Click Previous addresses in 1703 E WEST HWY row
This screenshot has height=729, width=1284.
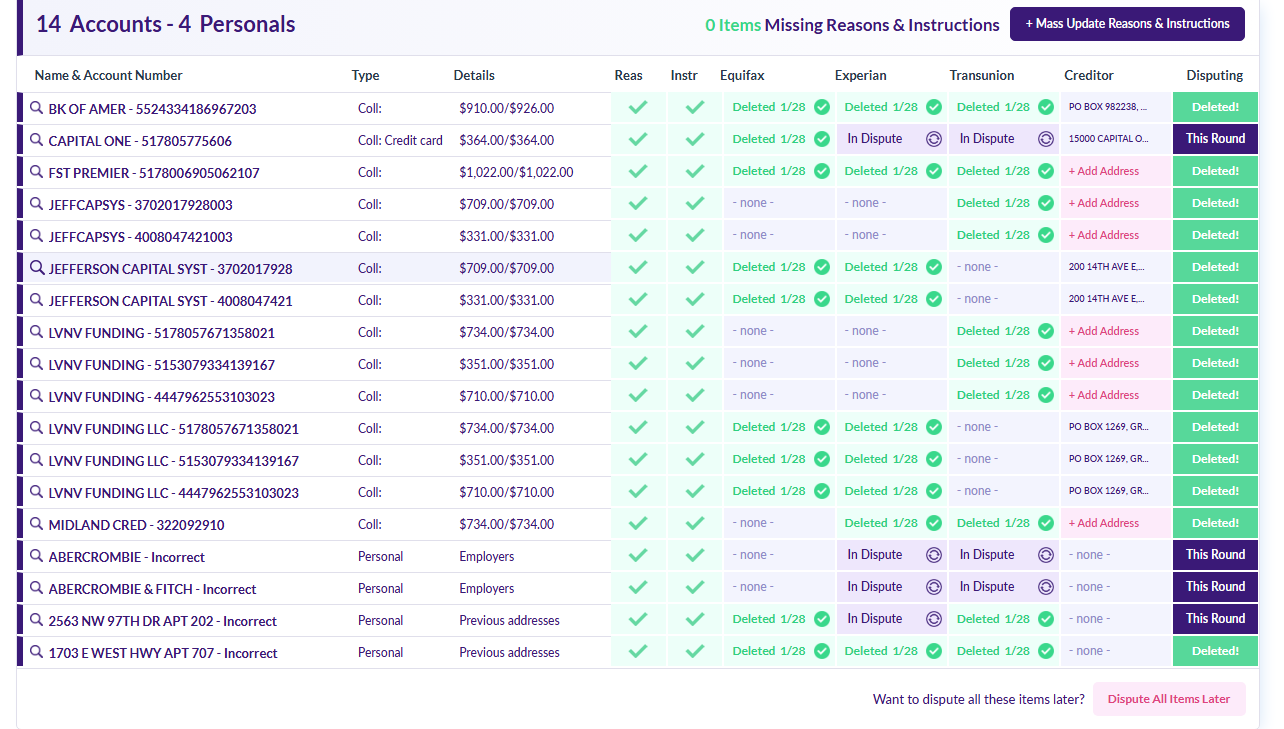[x=509, y=652]
